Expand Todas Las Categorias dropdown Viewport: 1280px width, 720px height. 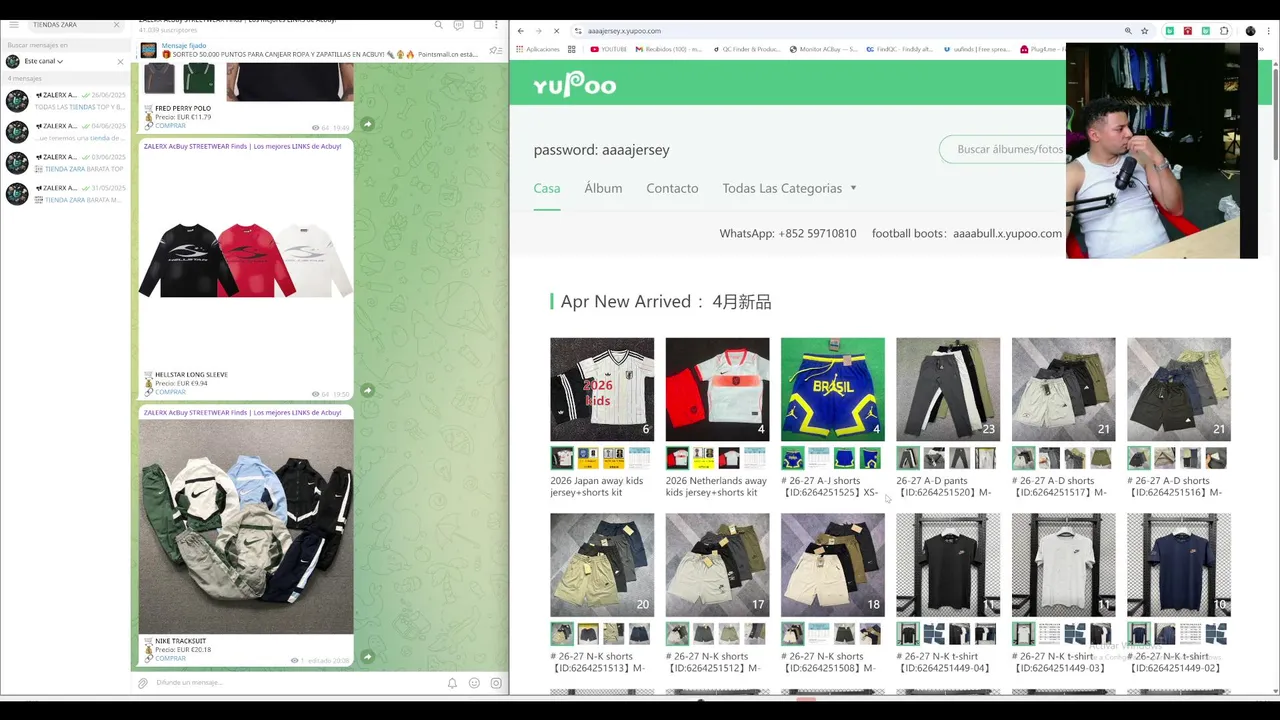[x=790, y=188]
